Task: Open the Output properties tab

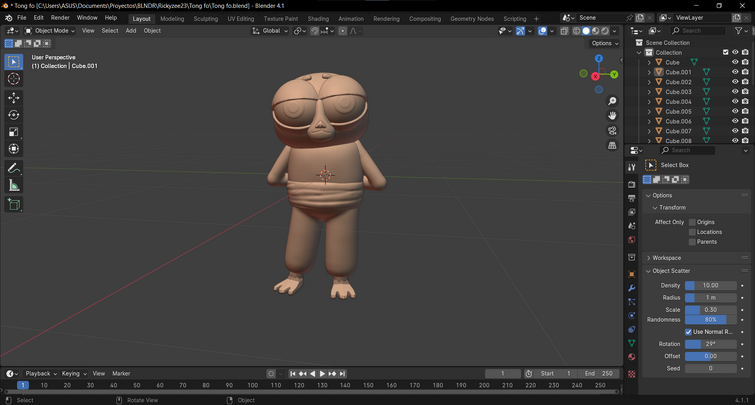Action: click(x=632, y=198)
